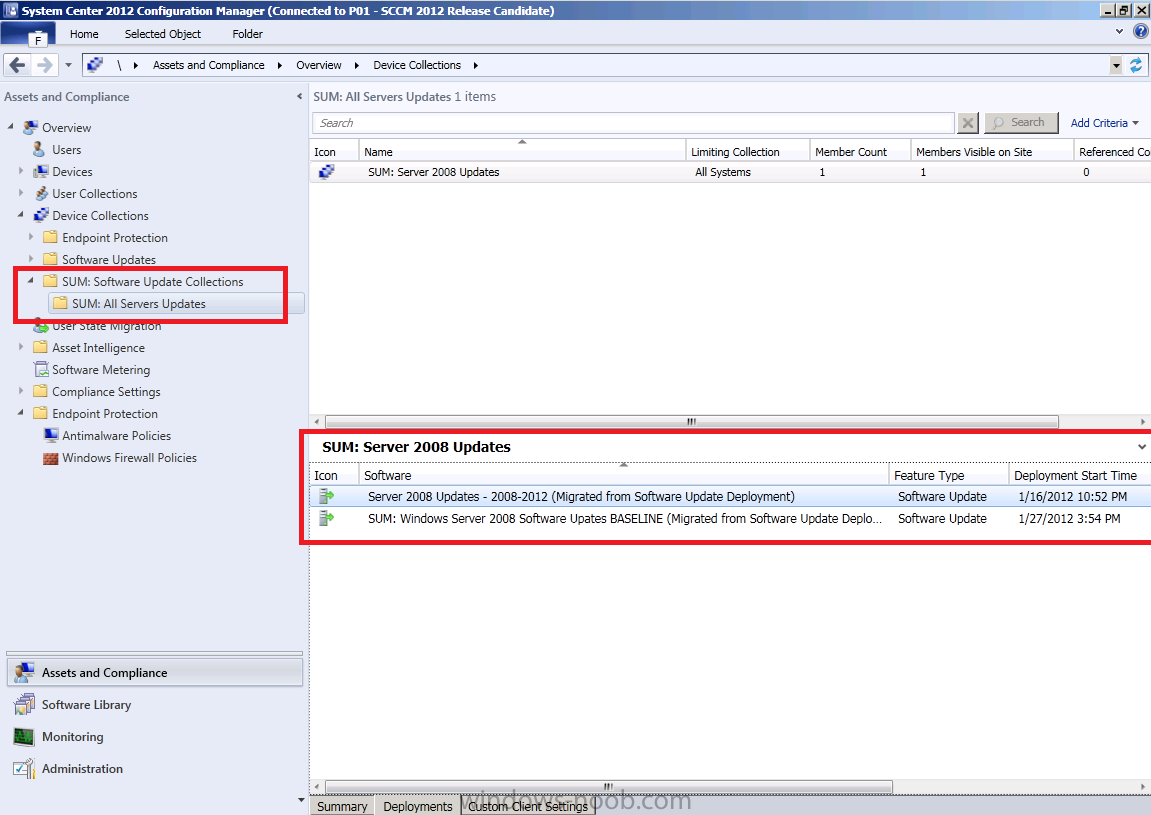Switch to the Deployments tab
The height and width of the screenshot is (815, 1151).
[x=418, y=806]
